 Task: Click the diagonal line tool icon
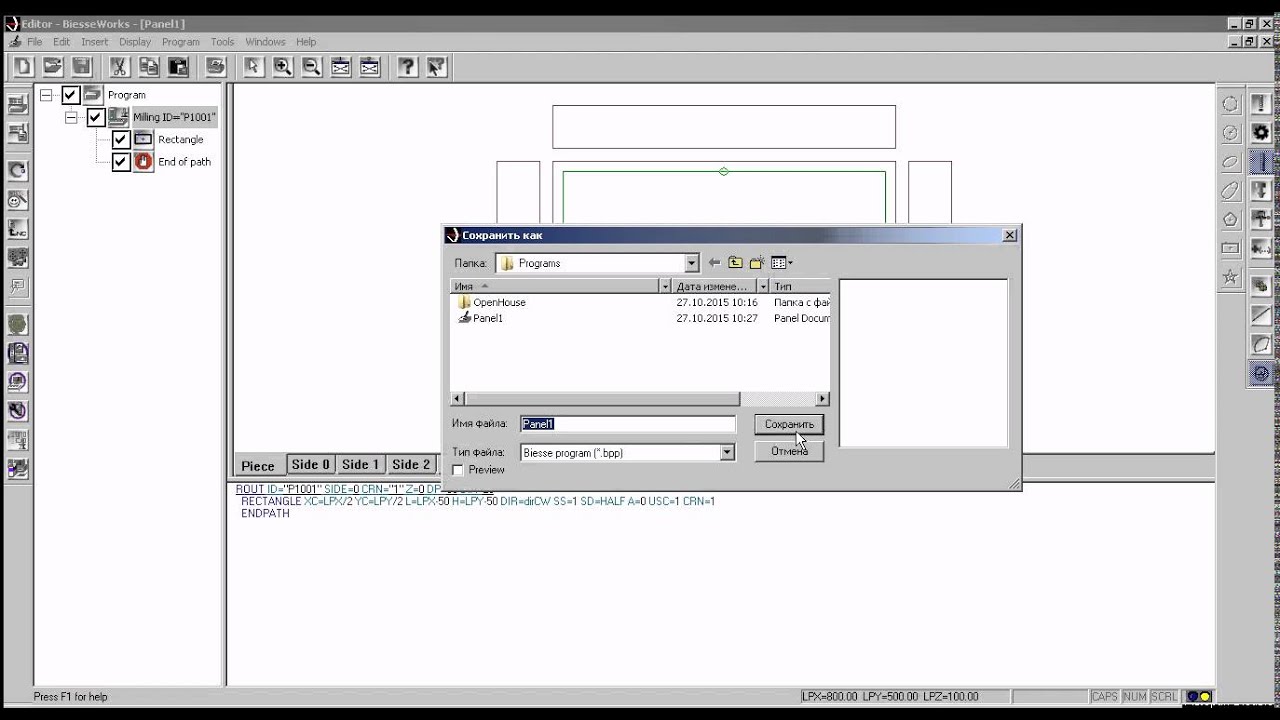[x=1262, y=315]
